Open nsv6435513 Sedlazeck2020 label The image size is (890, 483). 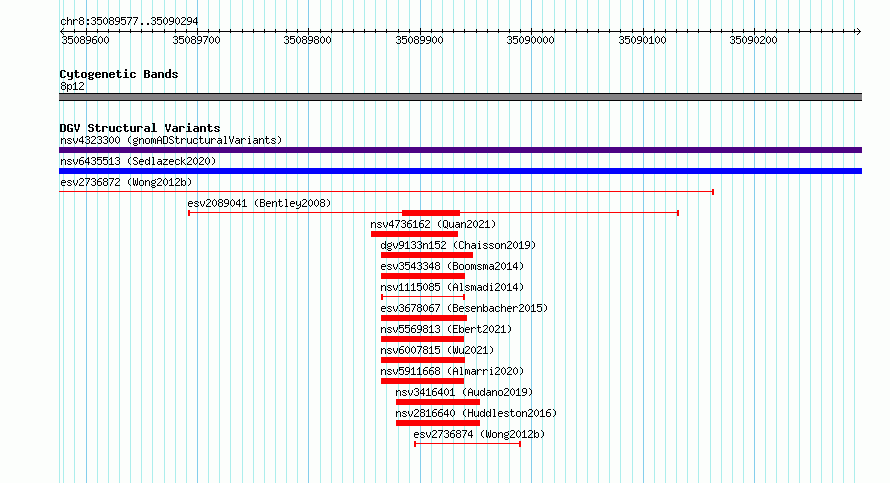pyautogui.click(x=138, y=161)
